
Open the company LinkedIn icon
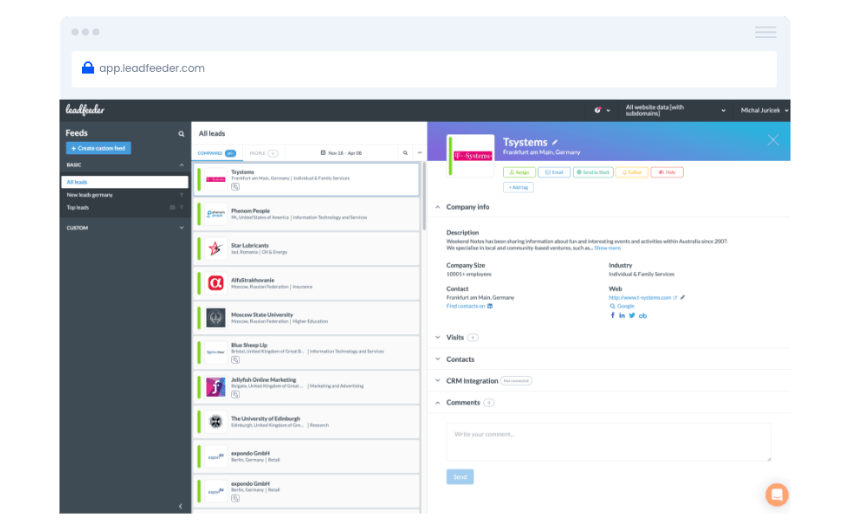coord(622,315)
